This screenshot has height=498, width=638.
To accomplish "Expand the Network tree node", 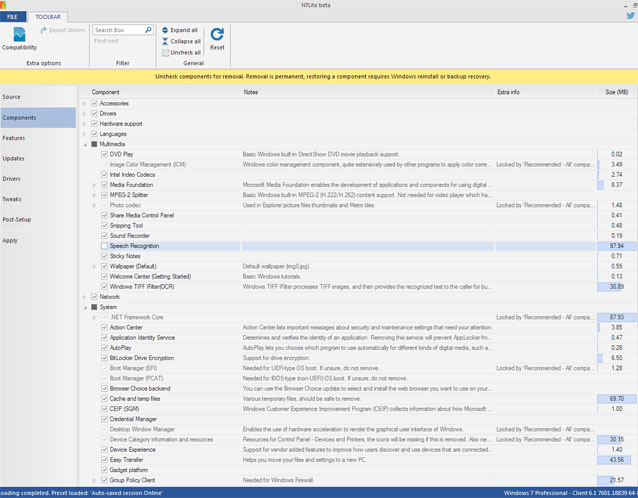I will pos(84,297).
